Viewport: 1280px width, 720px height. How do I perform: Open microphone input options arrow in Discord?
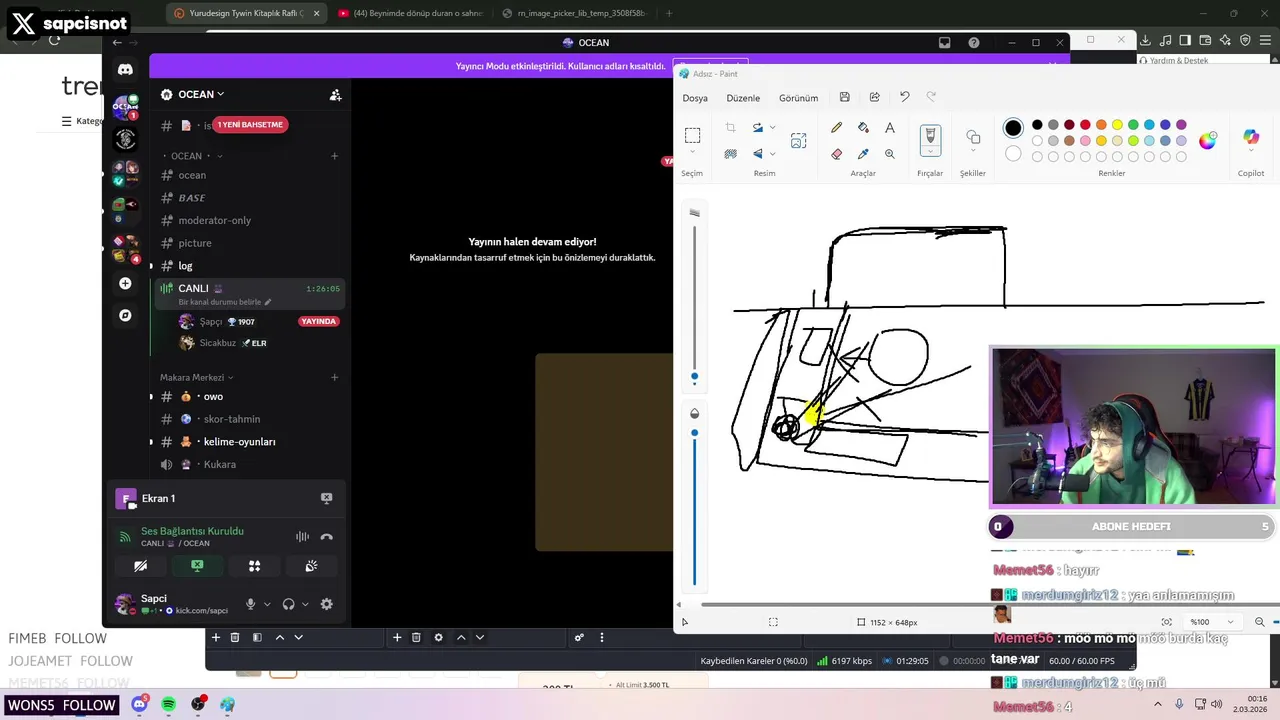pos(267,604)
